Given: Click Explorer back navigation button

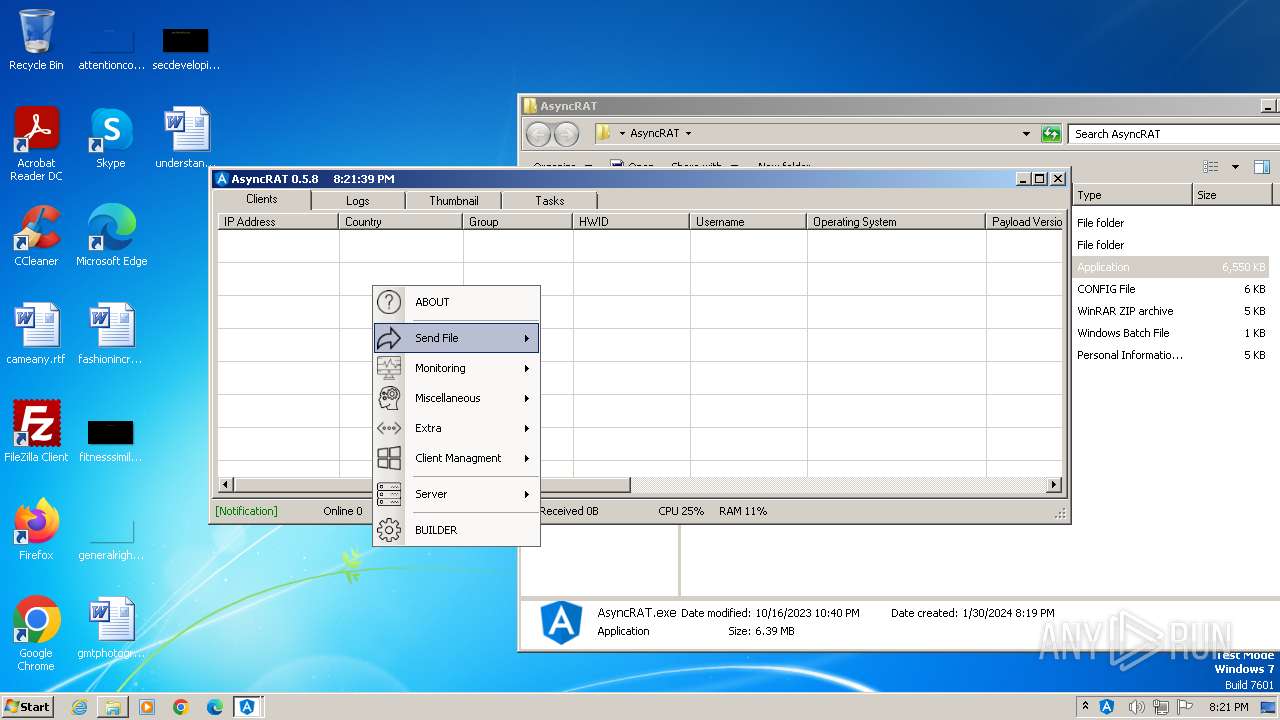Looking at the screenshot, I should click(x=538, y=134).
